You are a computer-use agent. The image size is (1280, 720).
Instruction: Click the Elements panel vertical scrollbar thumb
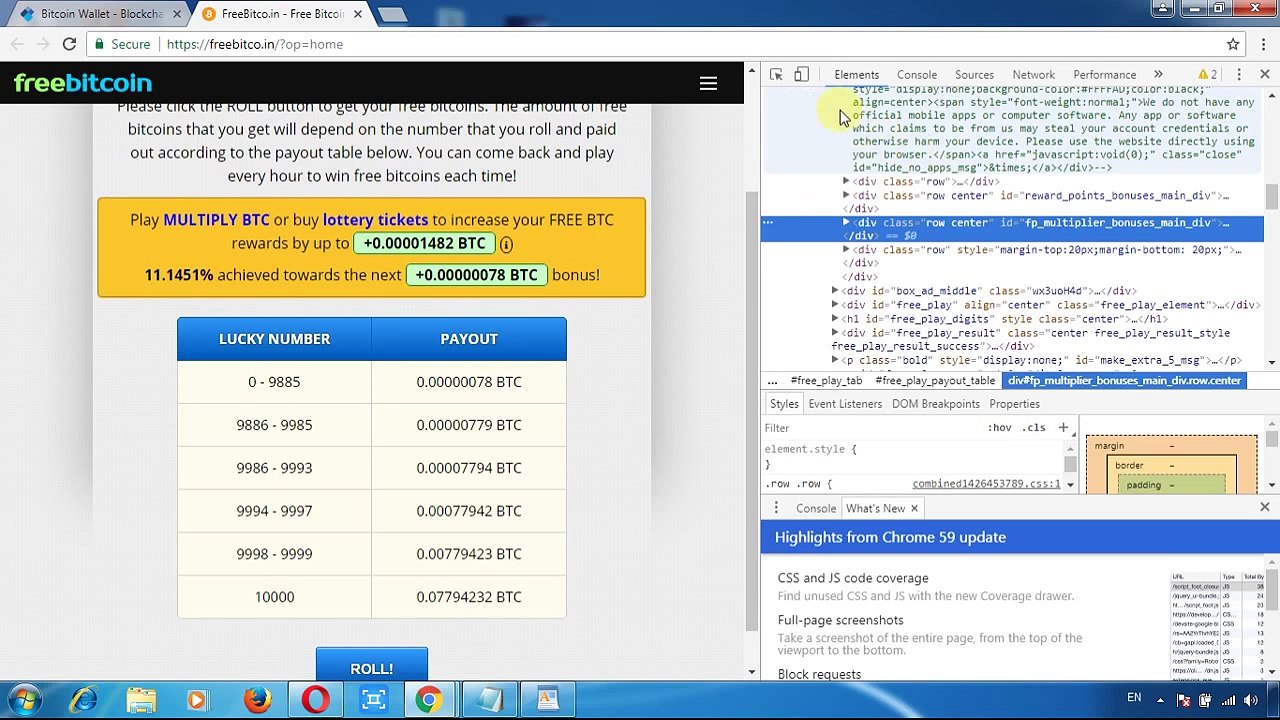coord(1271,197)
